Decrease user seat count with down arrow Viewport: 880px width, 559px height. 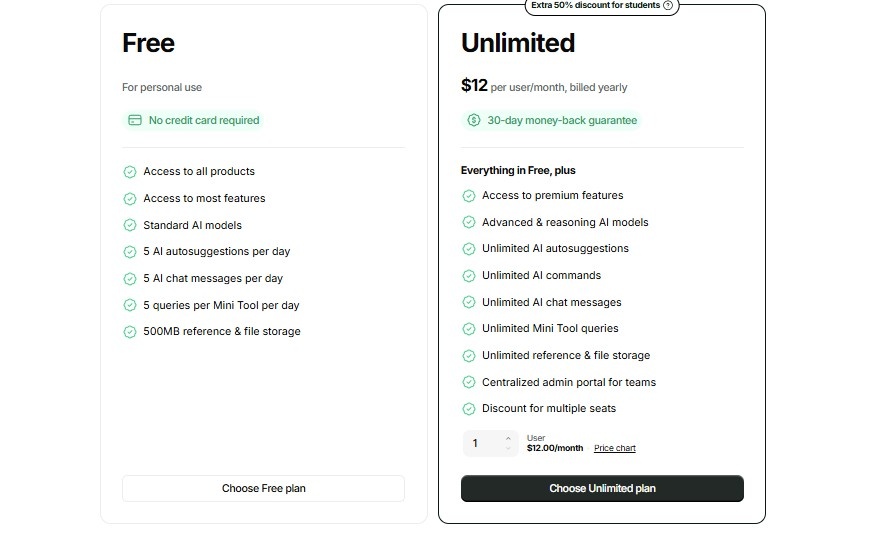508,449
